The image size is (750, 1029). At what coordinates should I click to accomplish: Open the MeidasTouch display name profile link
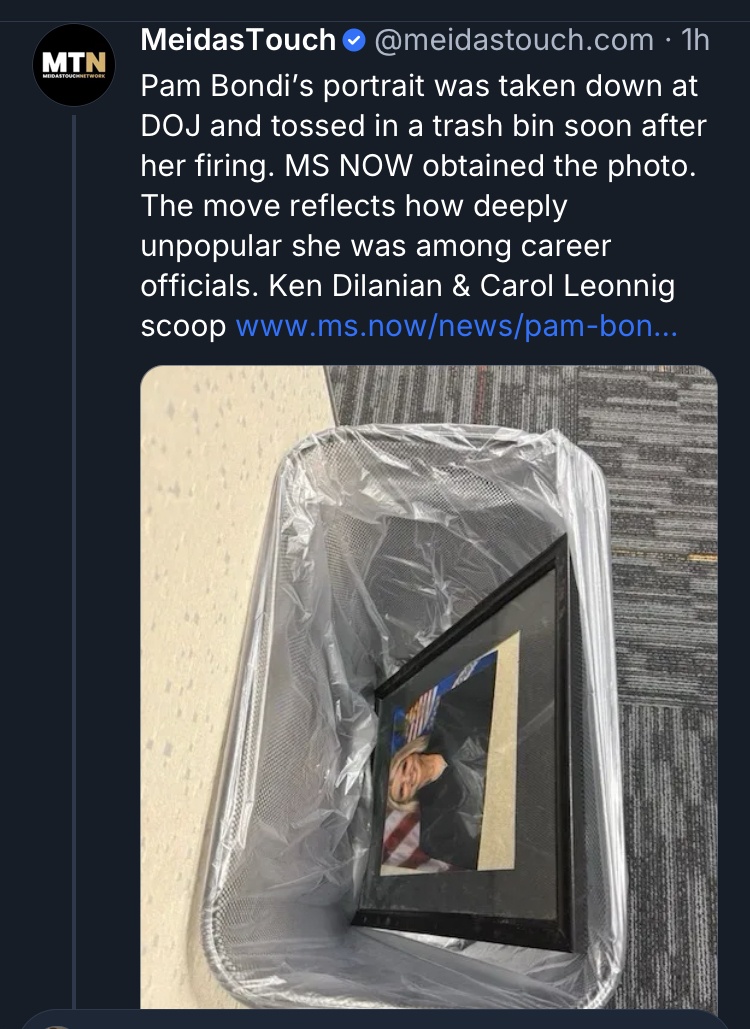click(238, 40)
